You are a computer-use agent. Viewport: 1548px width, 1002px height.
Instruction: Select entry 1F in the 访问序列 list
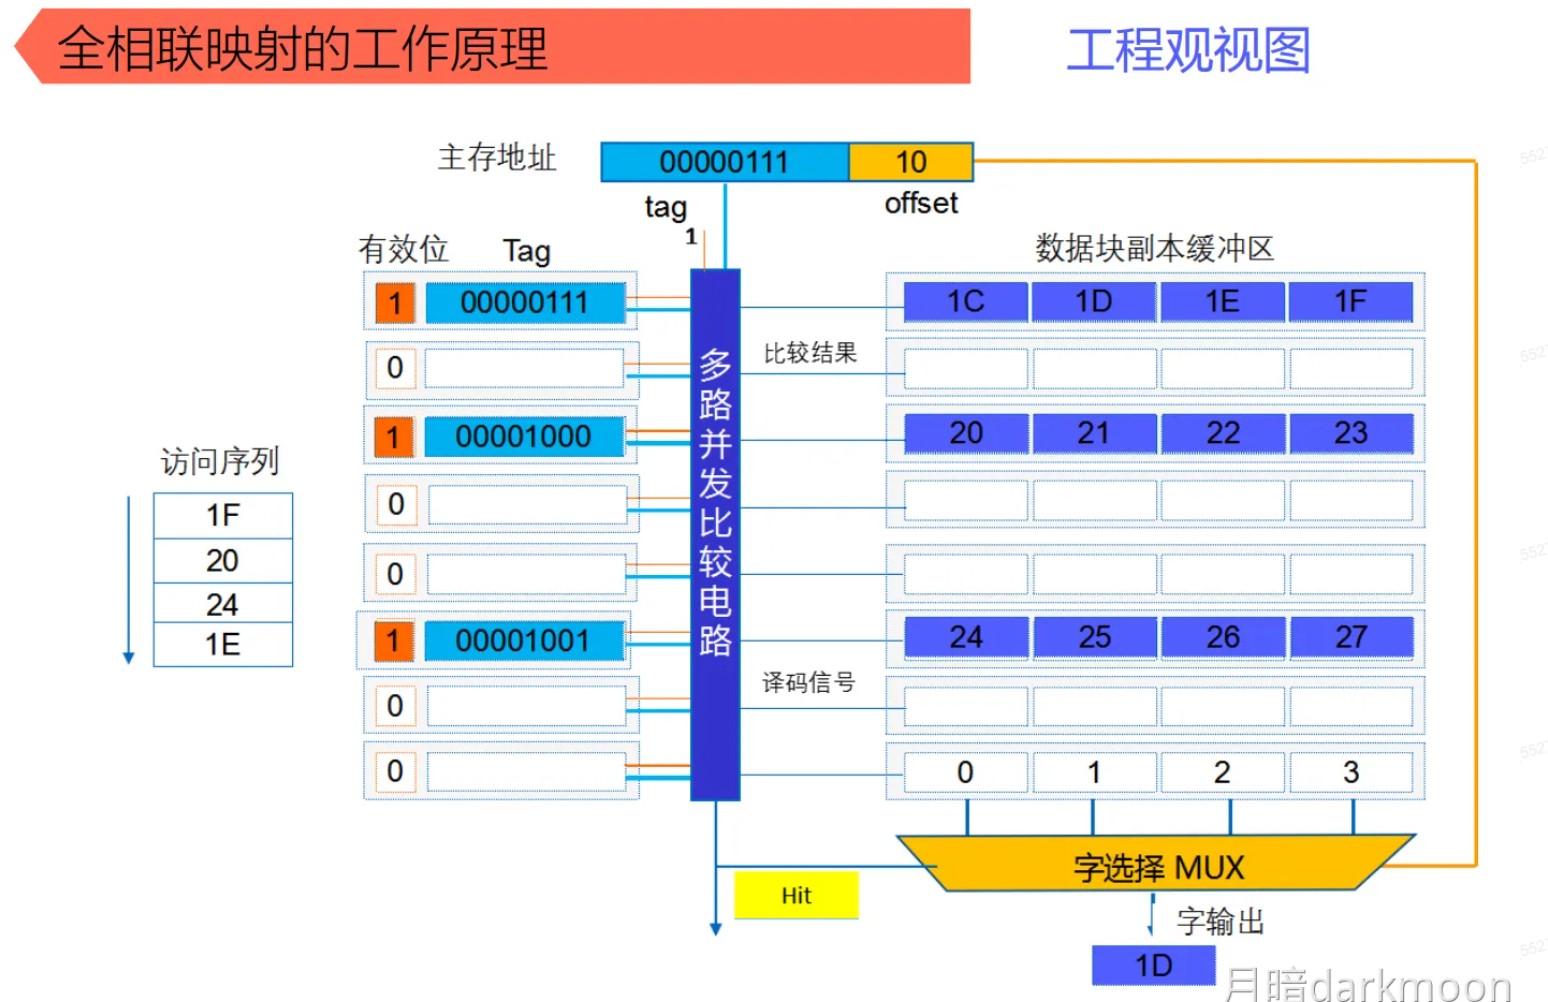[223, 515]
